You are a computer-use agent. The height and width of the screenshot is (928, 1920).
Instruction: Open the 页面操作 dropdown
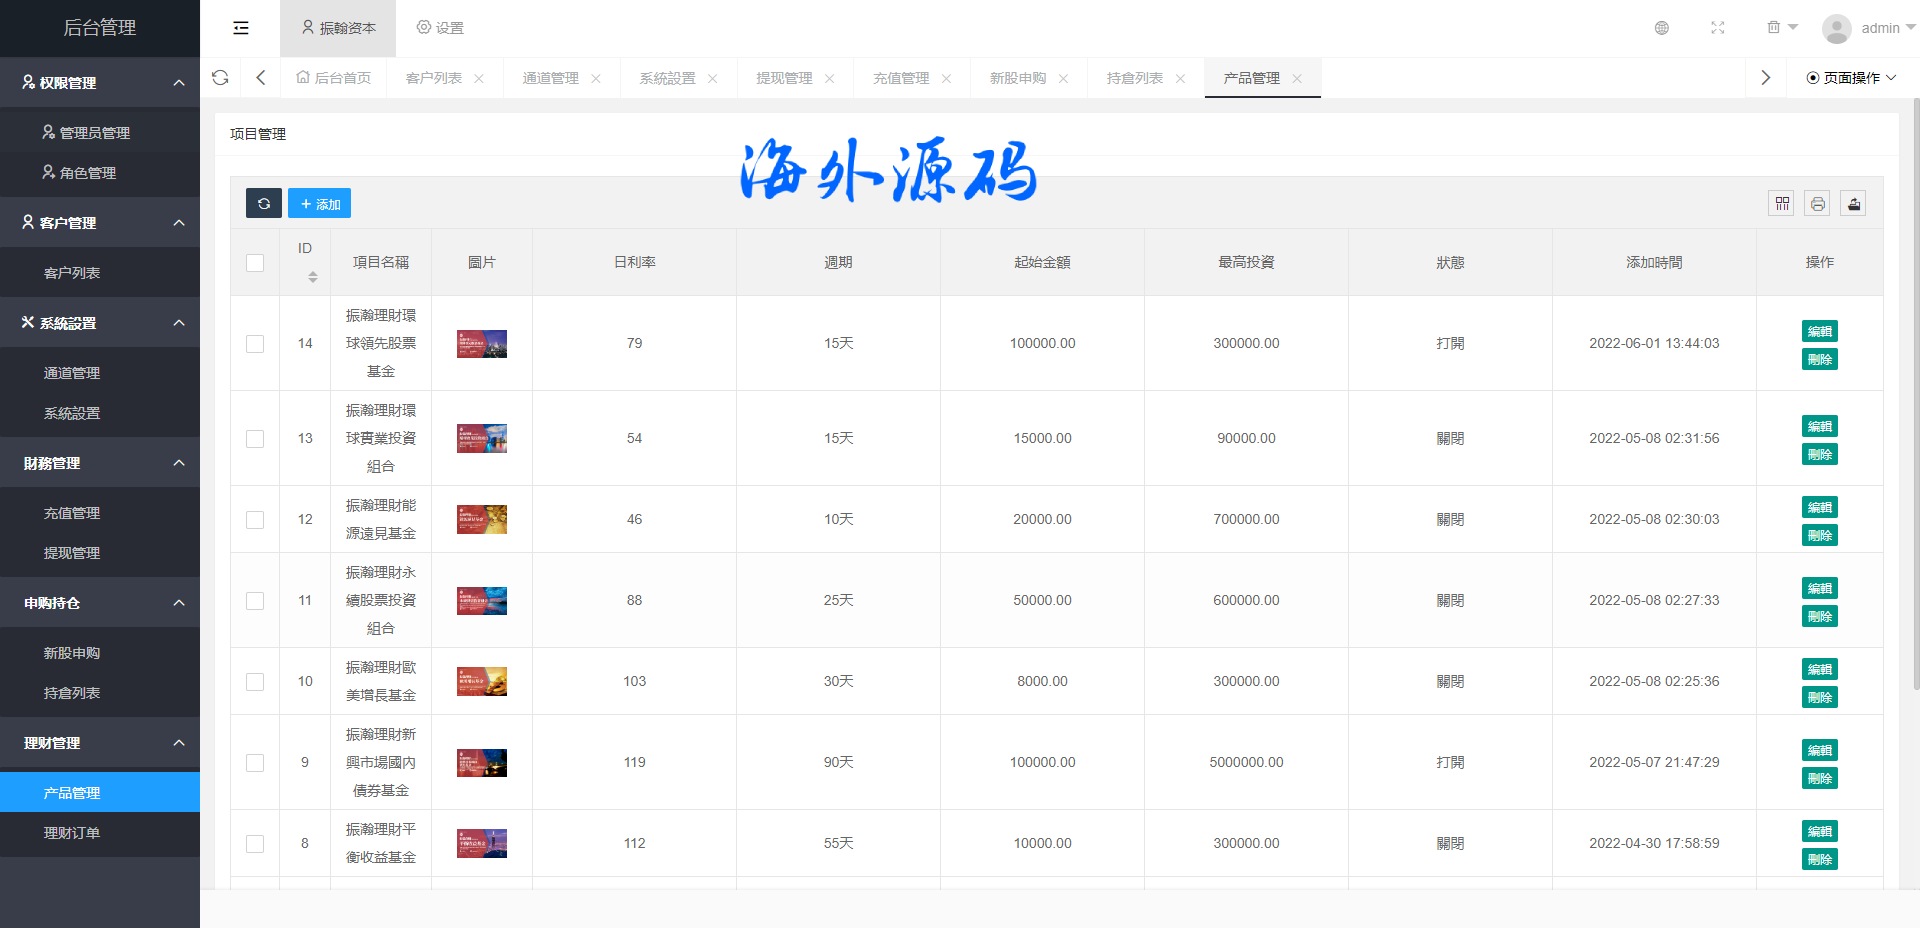(x=1850, y=78)
